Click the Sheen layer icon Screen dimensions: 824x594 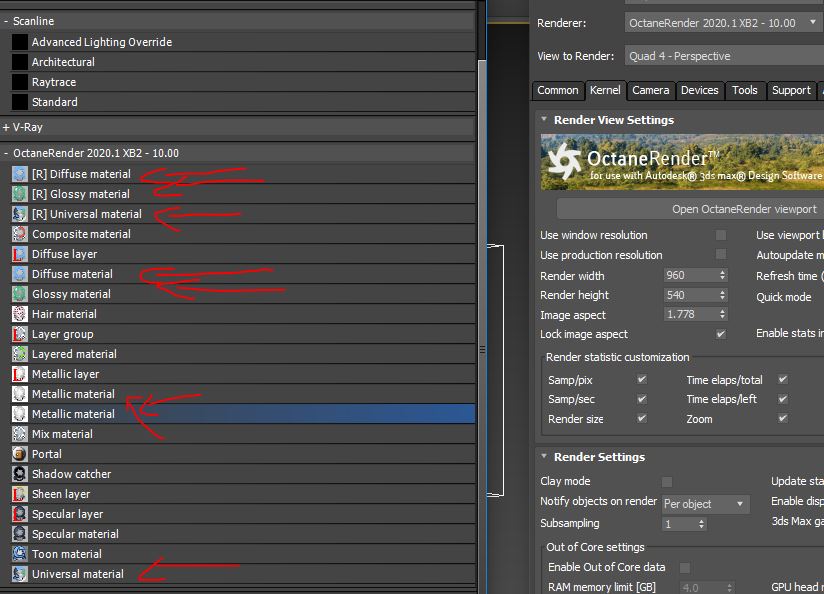coord(19,494)
